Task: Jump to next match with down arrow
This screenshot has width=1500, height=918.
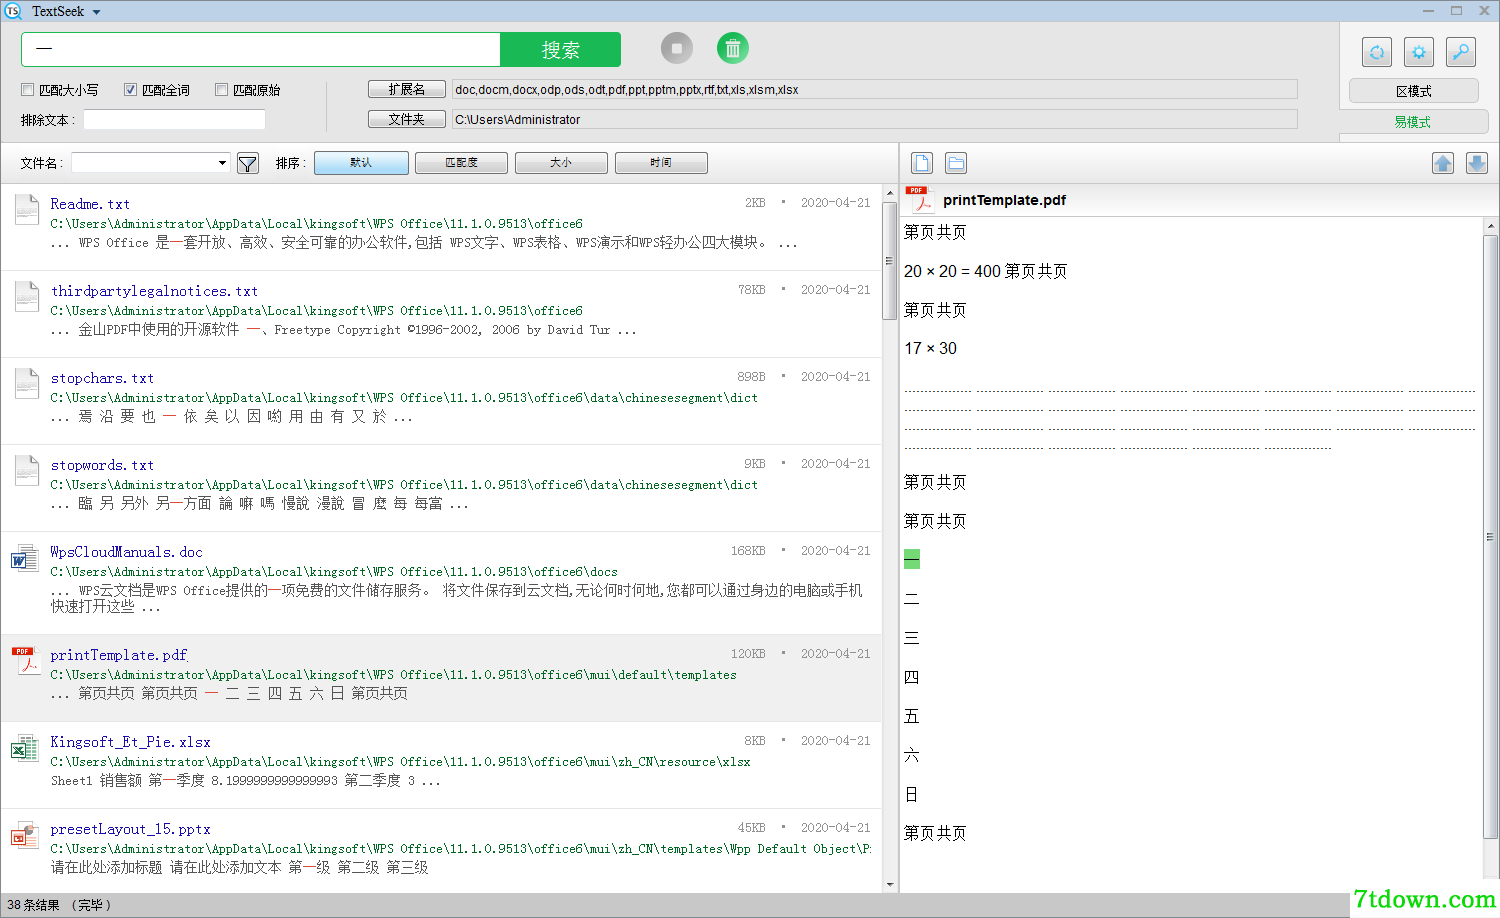Action: 1477,163
